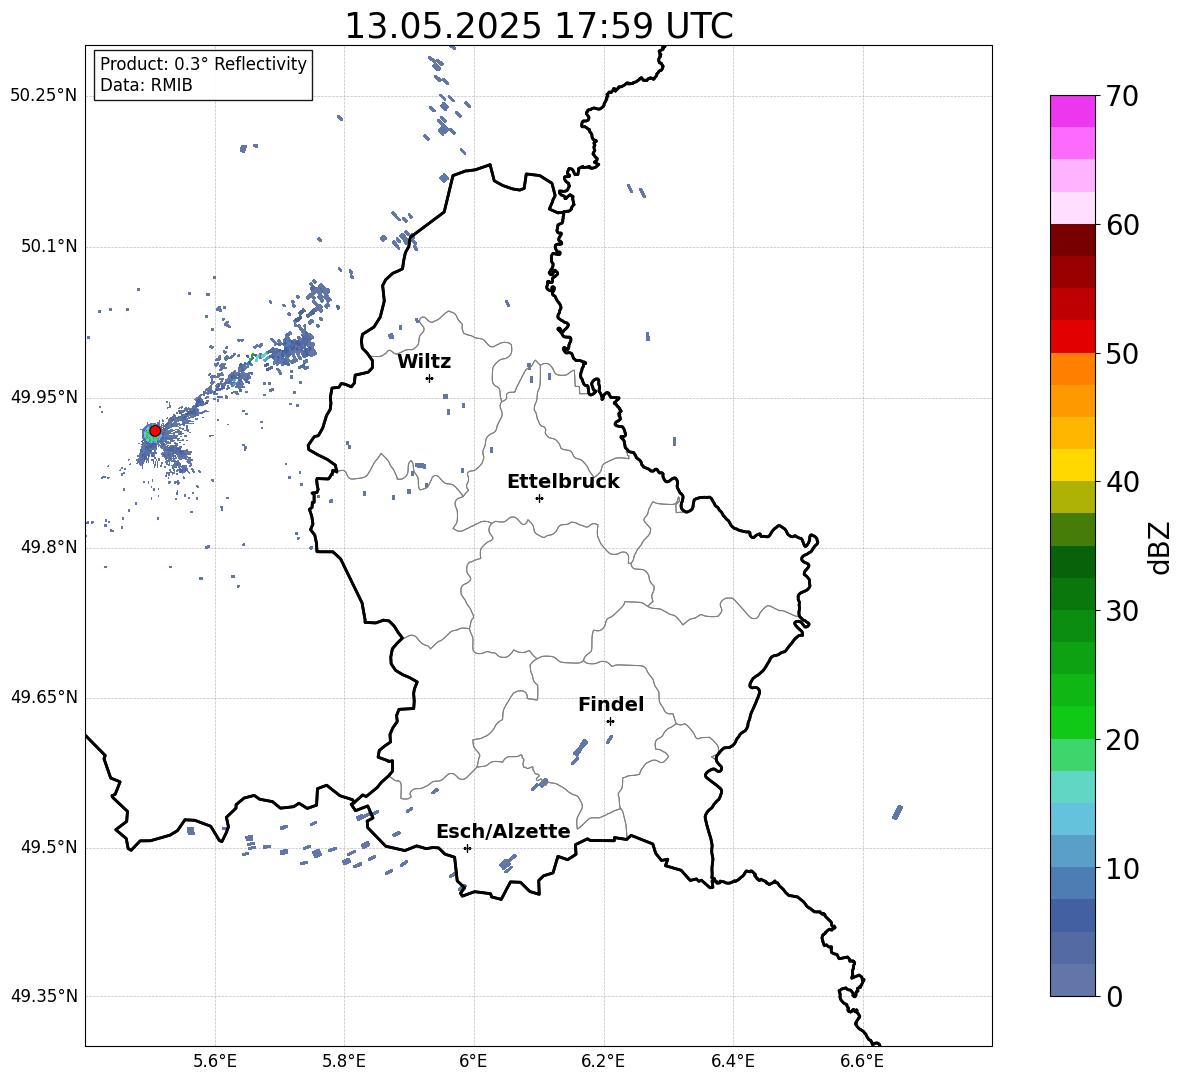1184x1081 pixels.
Task: Click the Esch/Alzette label
Action: [503, 831]
